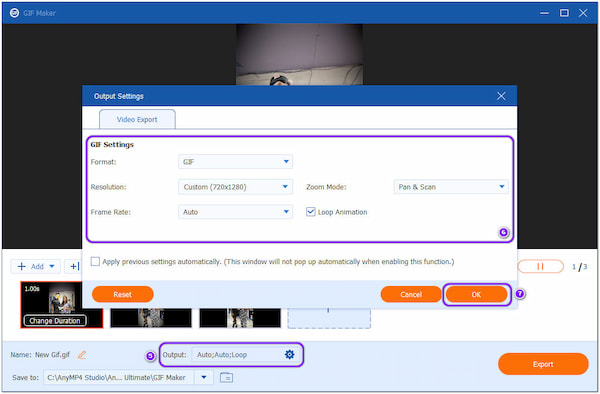Click the Reset button
The image size is (600, 394).
coord(122,294)
